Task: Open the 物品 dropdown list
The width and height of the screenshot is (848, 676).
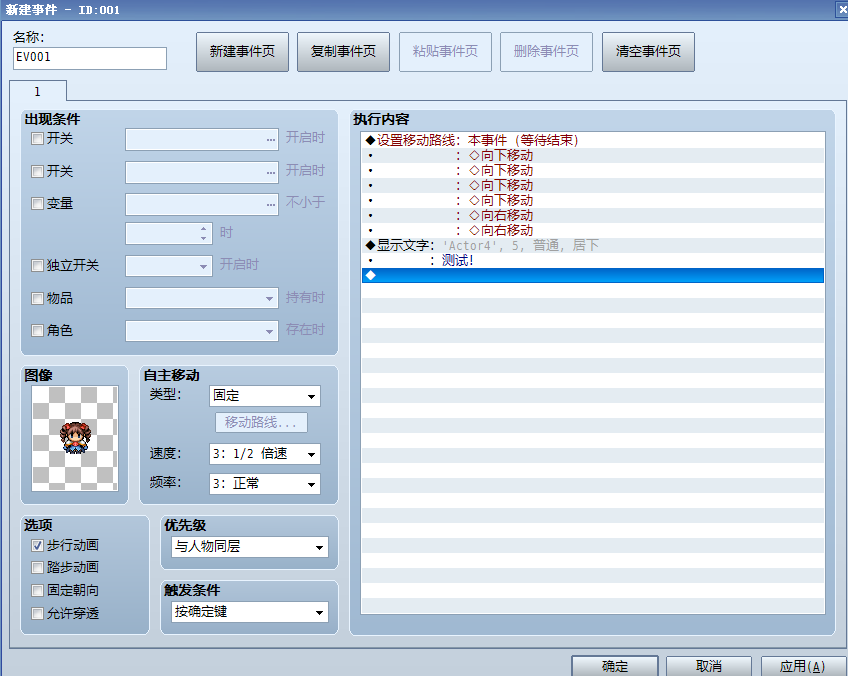Action: (202, 298)
